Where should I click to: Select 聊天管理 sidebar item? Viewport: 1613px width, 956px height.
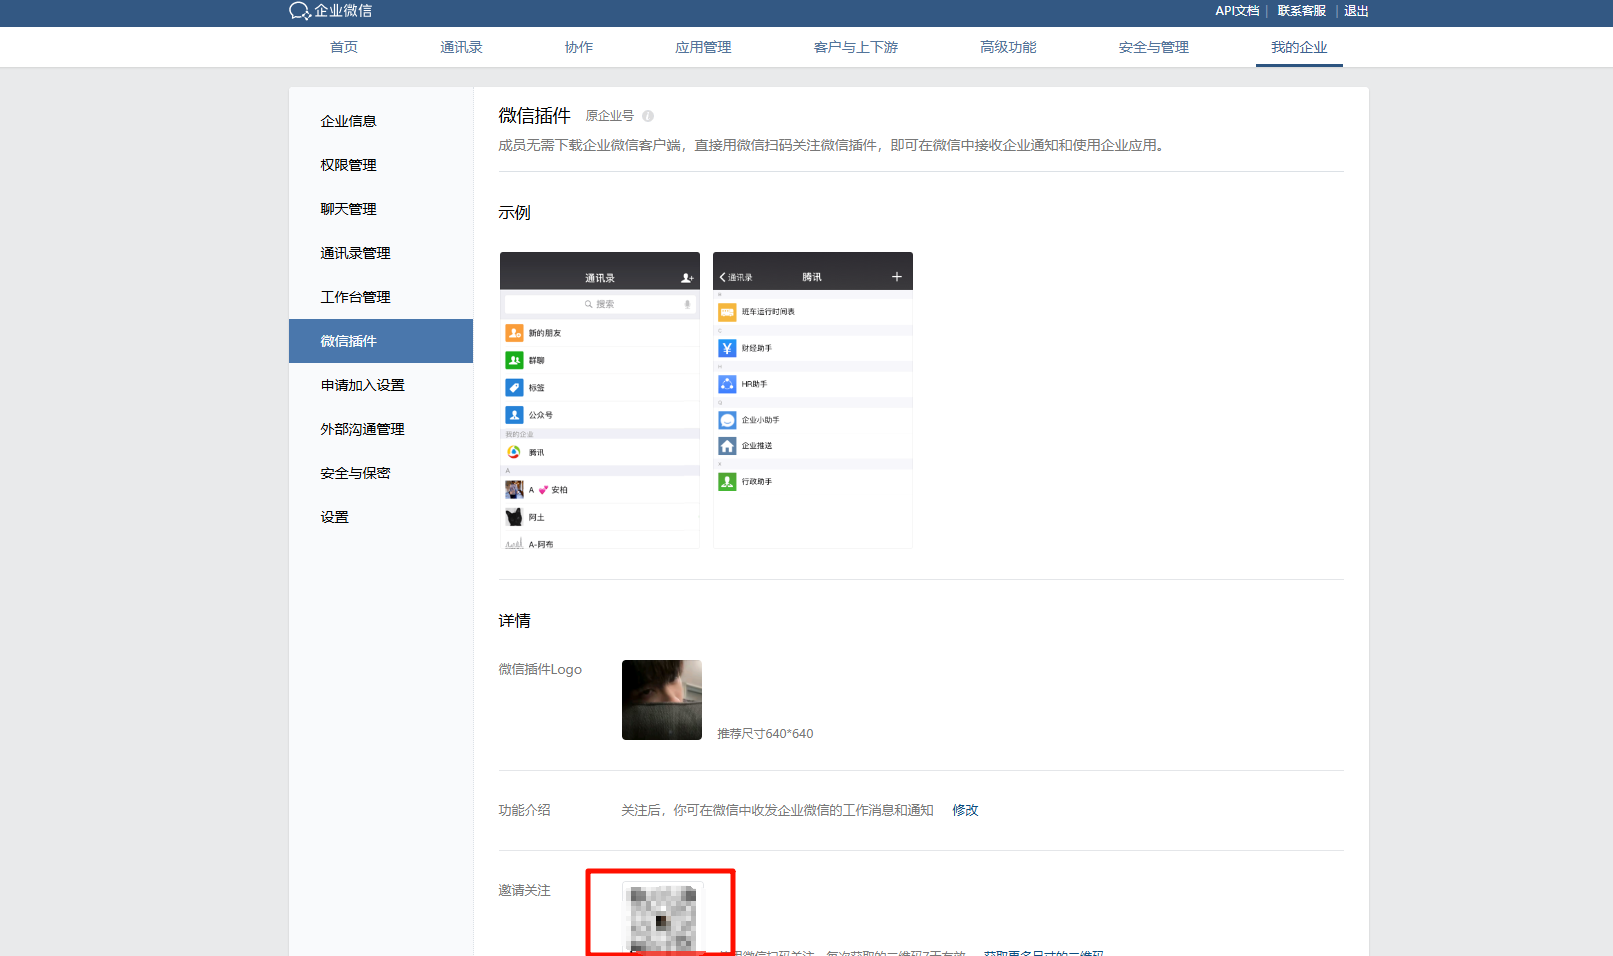tap(348, 209)
